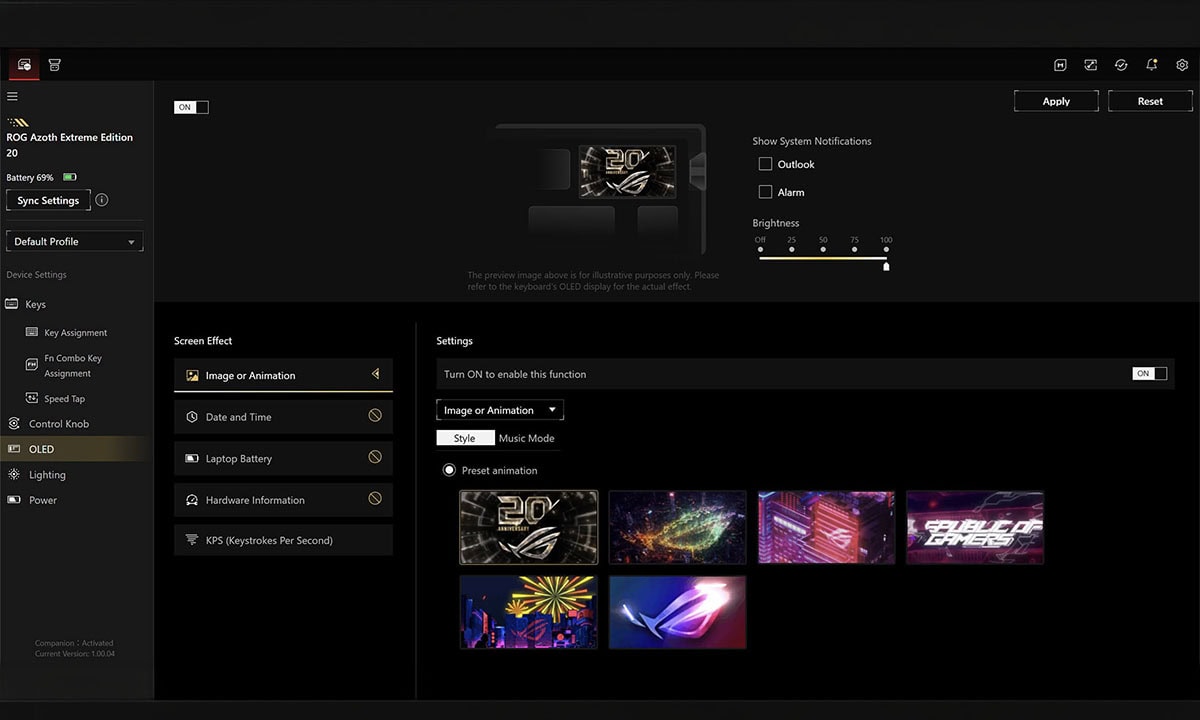Click the Hardware Information gauge icon
The image size is (1200, 720).
pos(192,500)
